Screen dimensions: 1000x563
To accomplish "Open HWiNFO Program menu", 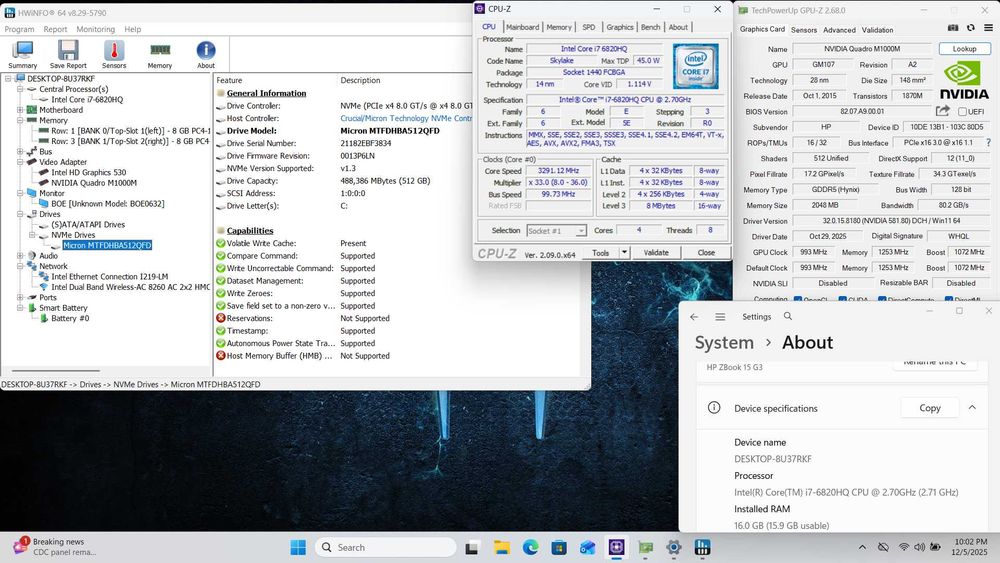I will tap(19, 29).
